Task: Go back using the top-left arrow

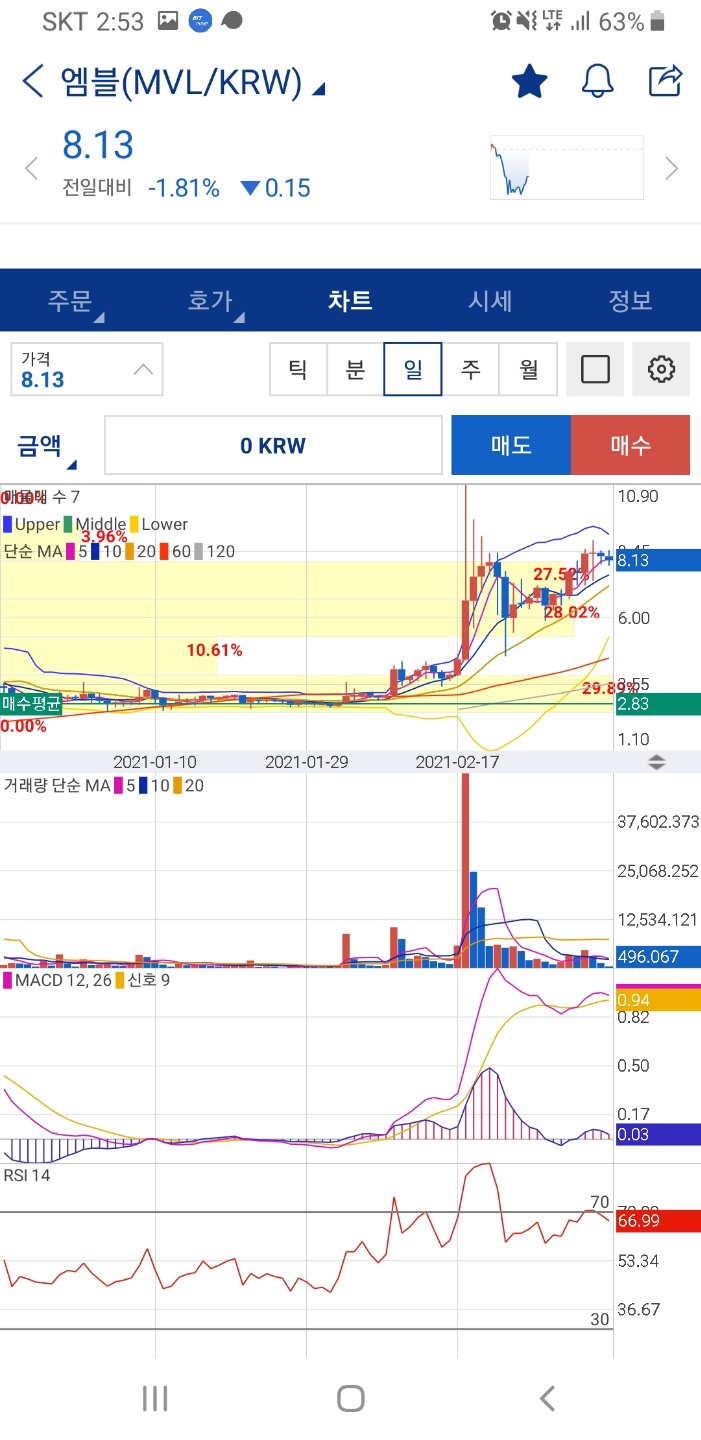Action: [33, 81]
